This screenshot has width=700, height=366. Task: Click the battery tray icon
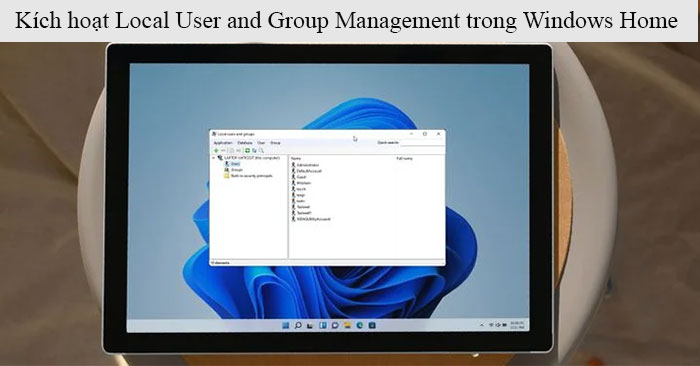[x=504, y=325]
